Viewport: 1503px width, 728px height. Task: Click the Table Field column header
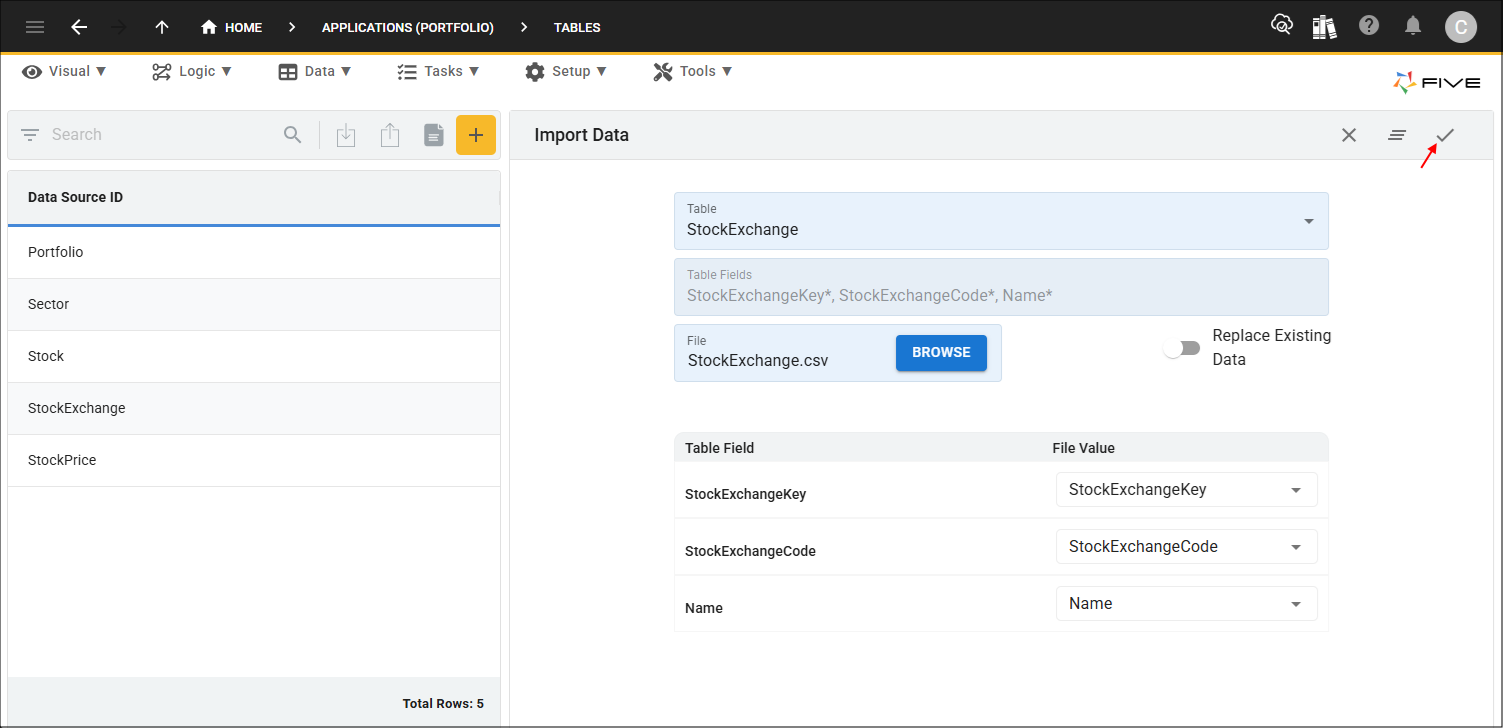720,448
